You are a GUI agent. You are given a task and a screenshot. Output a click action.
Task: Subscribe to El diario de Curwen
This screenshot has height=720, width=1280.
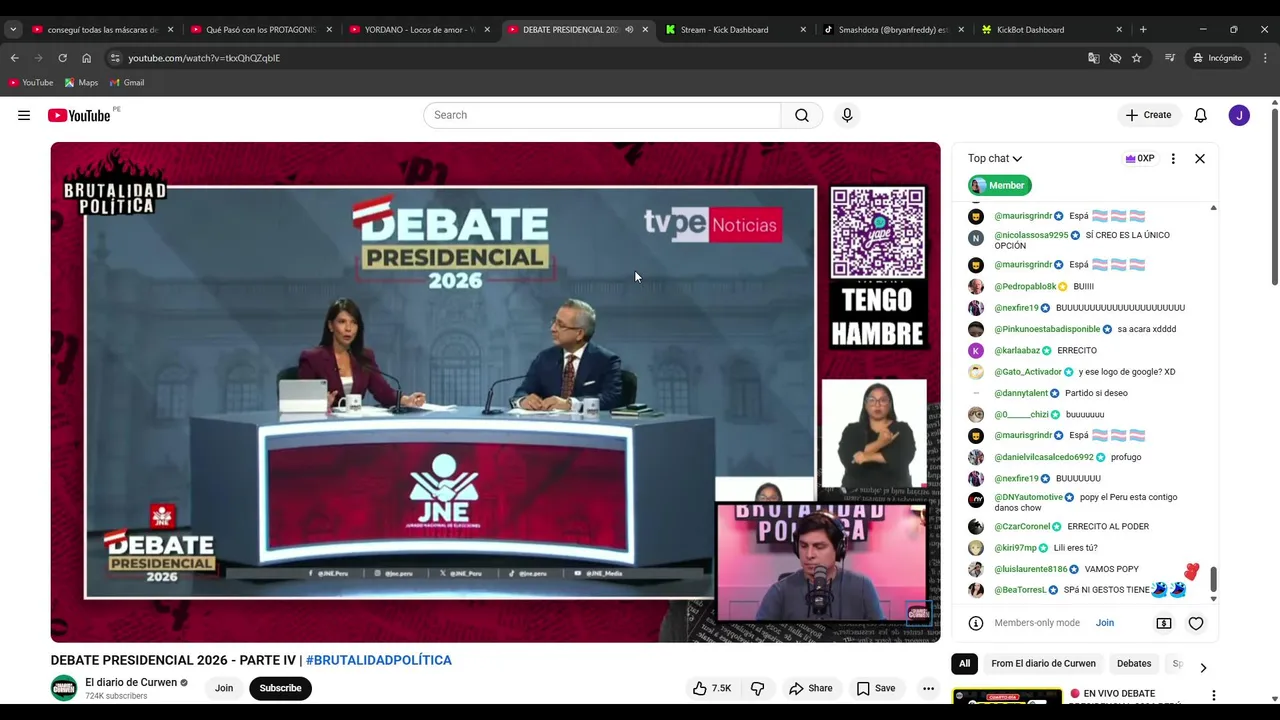click(x=280, y=688)
